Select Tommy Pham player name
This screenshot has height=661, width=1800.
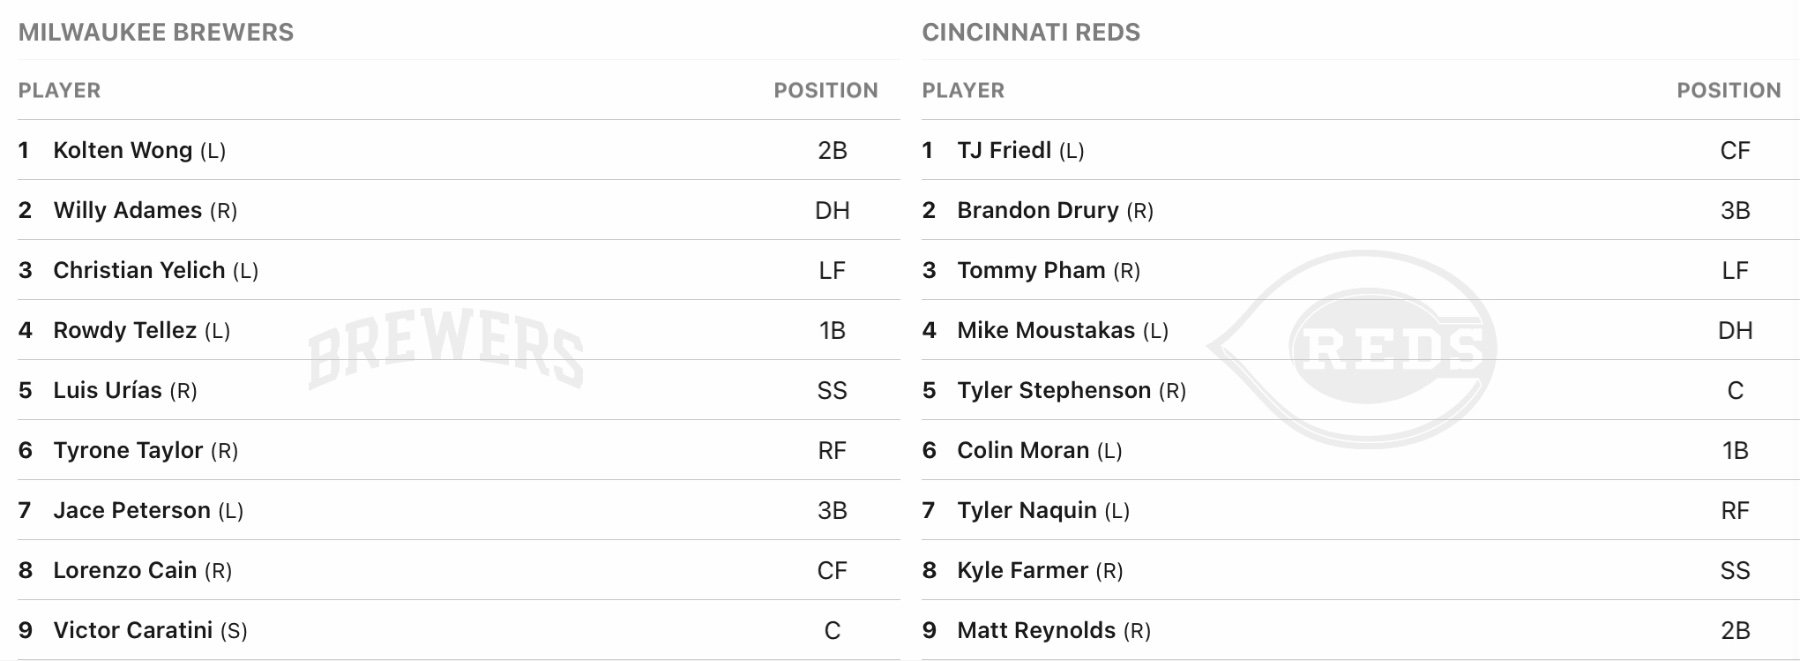pos(1030,270)
